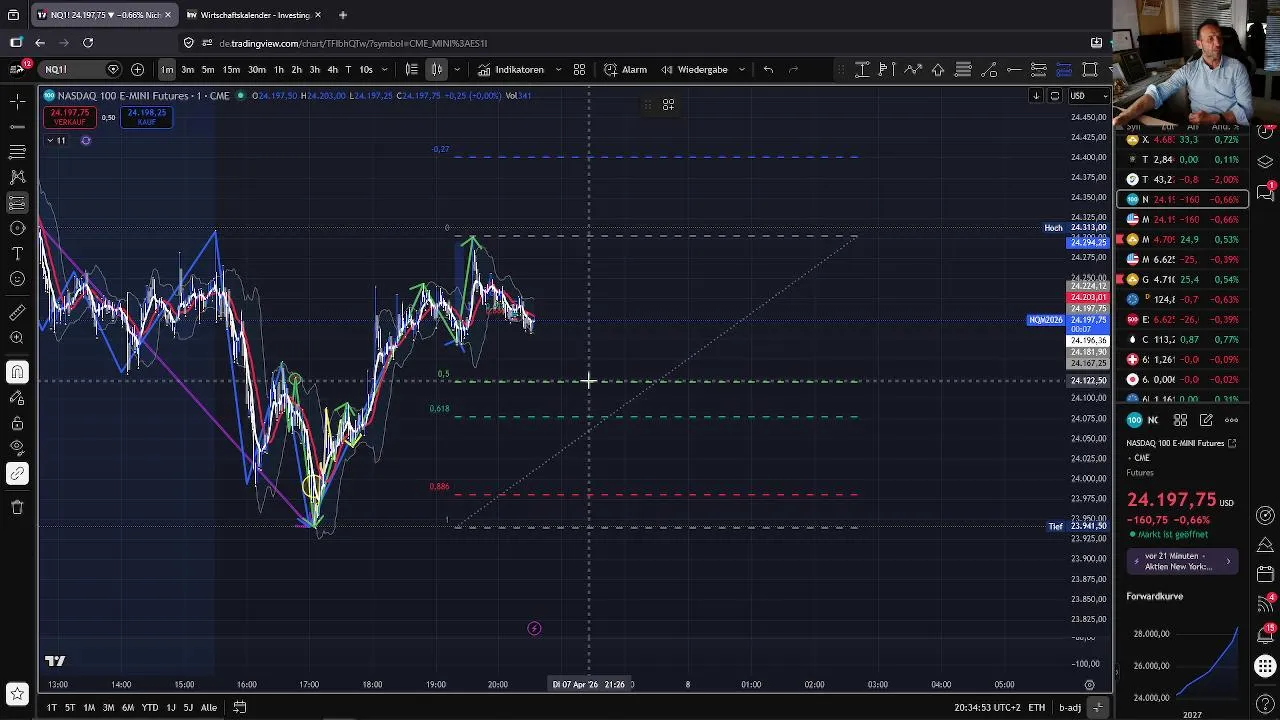1280x720 pixels.
Task: Switch to the 5m timeframe
Action: coord(208,69)
